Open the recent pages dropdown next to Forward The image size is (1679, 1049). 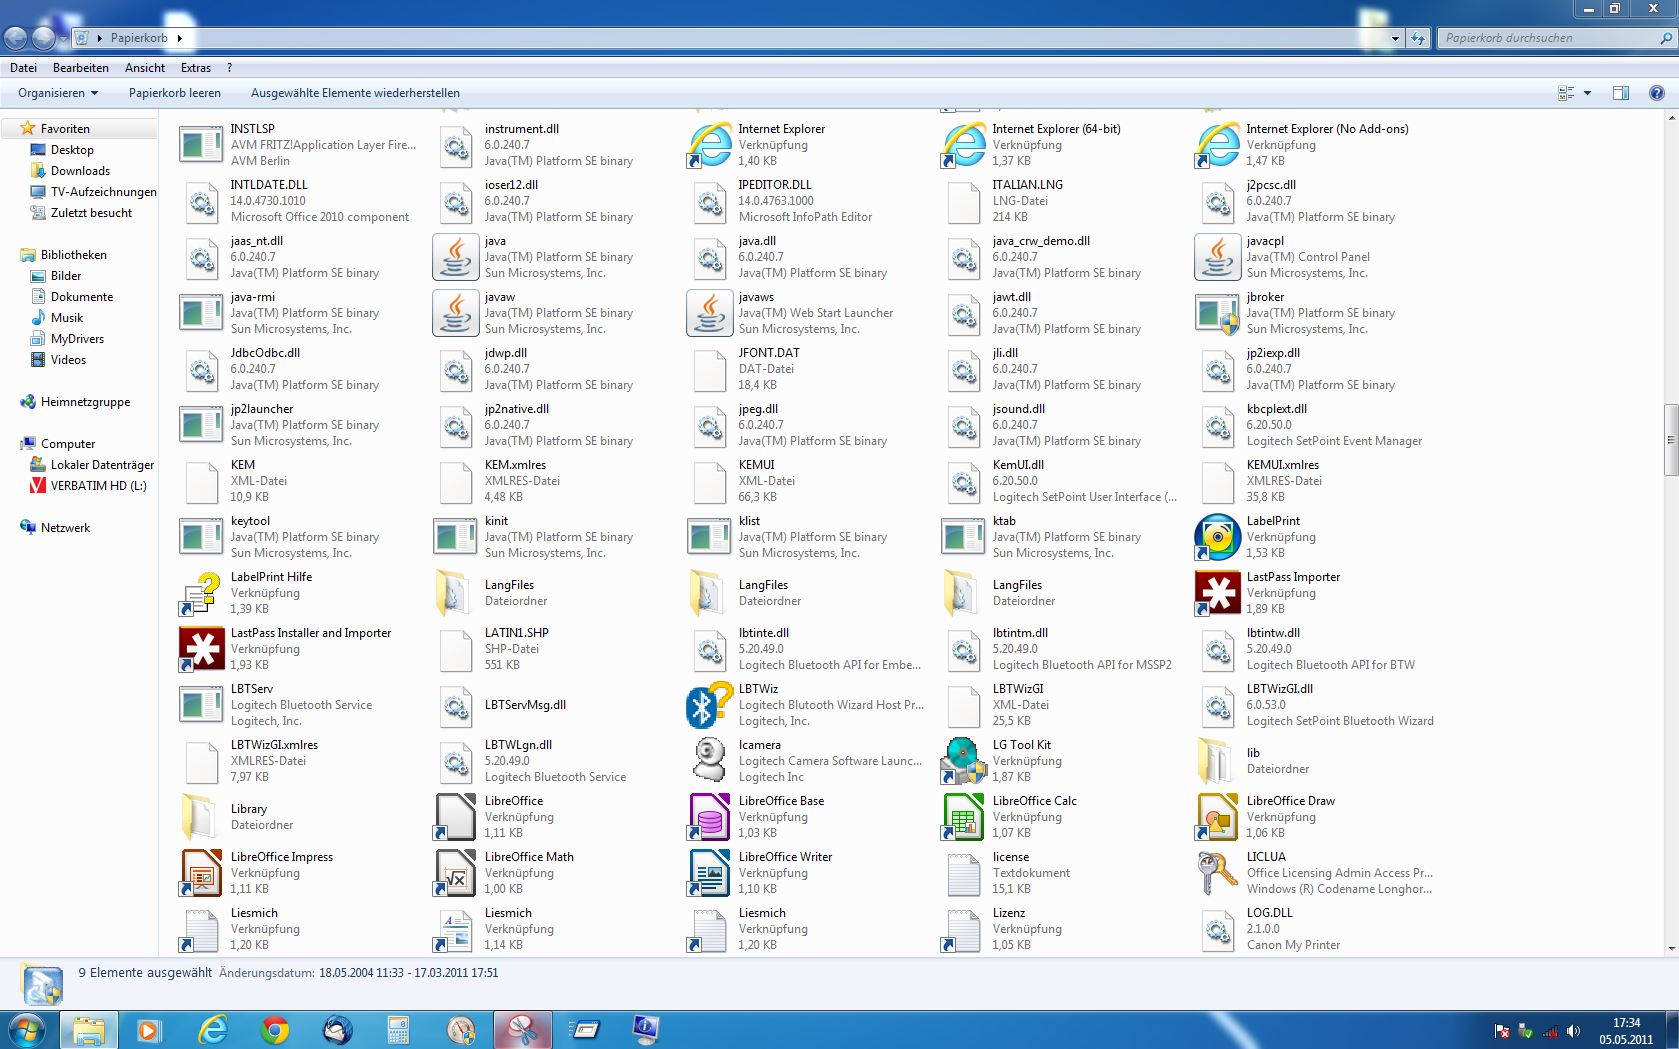click(63, 38)
